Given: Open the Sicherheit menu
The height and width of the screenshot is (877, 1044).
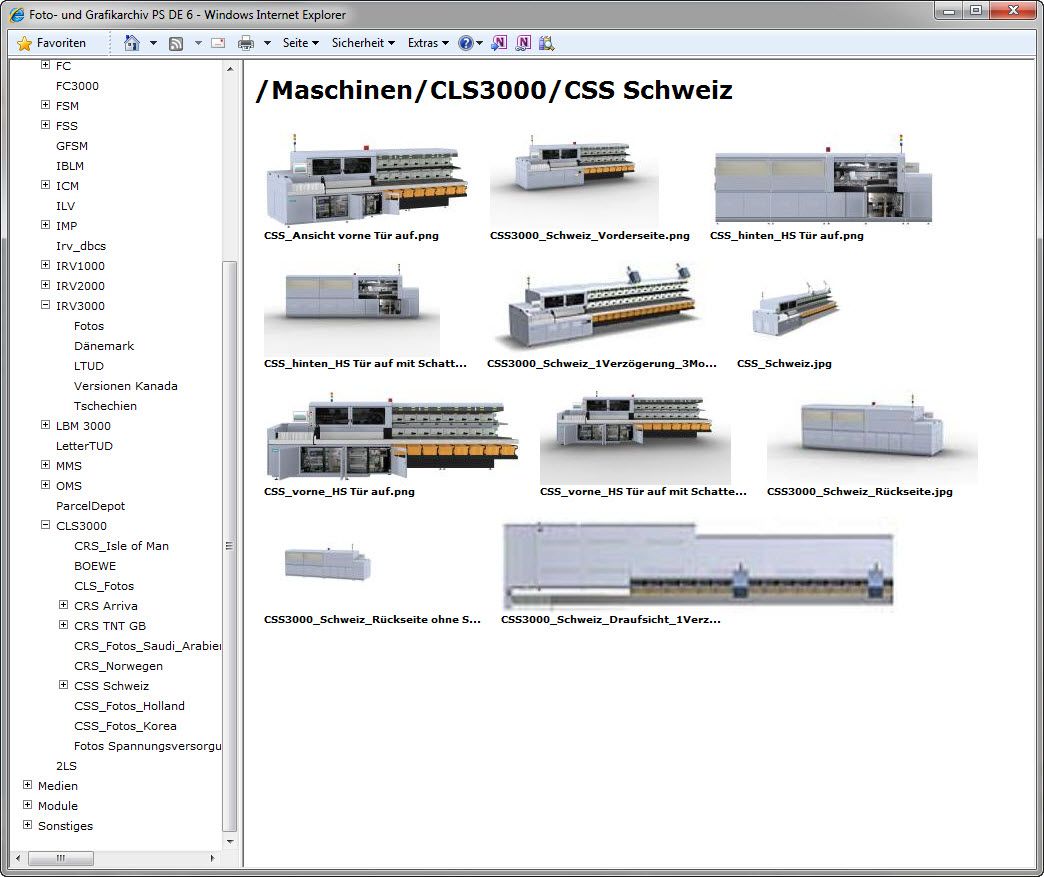Looking at the screenshot, I should pos(363,43).
